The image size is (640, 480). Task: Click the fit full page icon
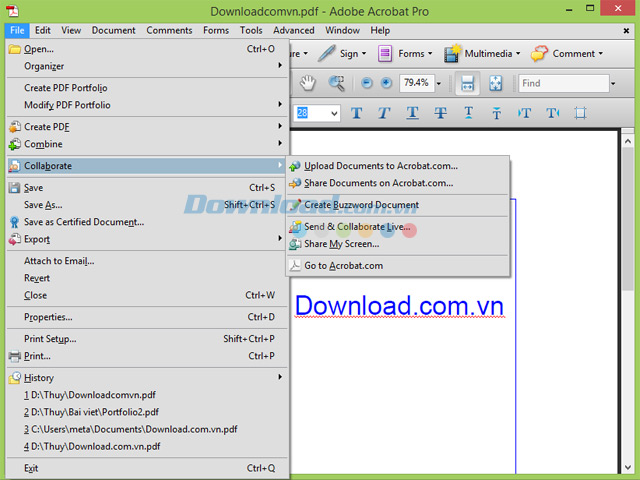[x=496, y=83]
